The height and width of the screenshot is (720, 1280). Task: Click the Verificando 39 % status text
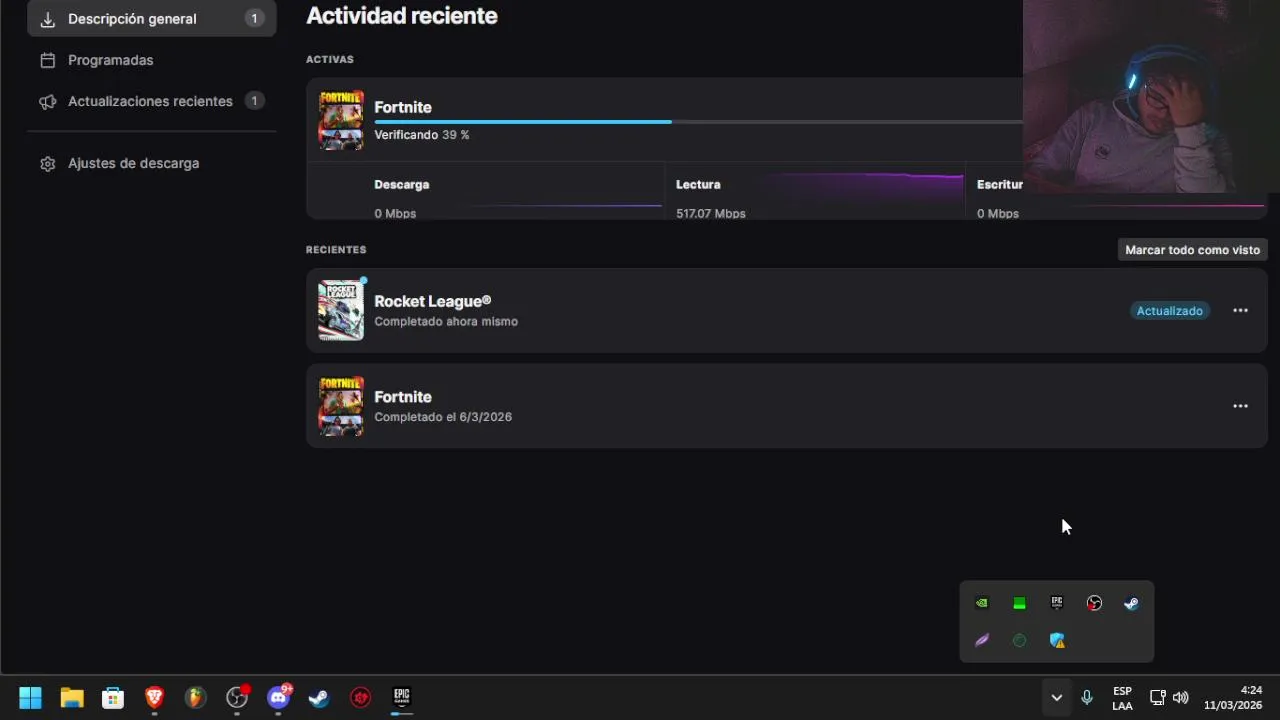422,135
